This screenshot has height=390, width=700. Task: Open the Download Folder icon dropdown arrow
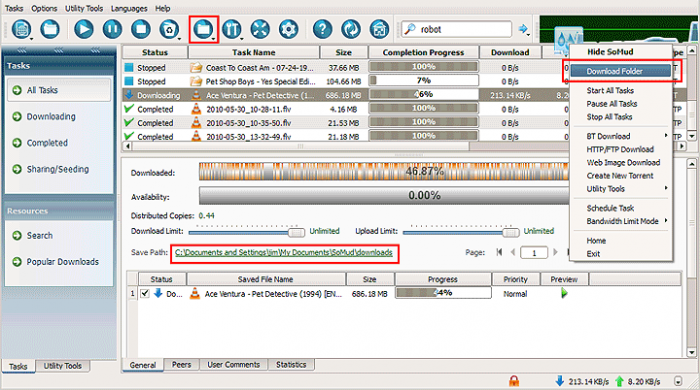213,39
